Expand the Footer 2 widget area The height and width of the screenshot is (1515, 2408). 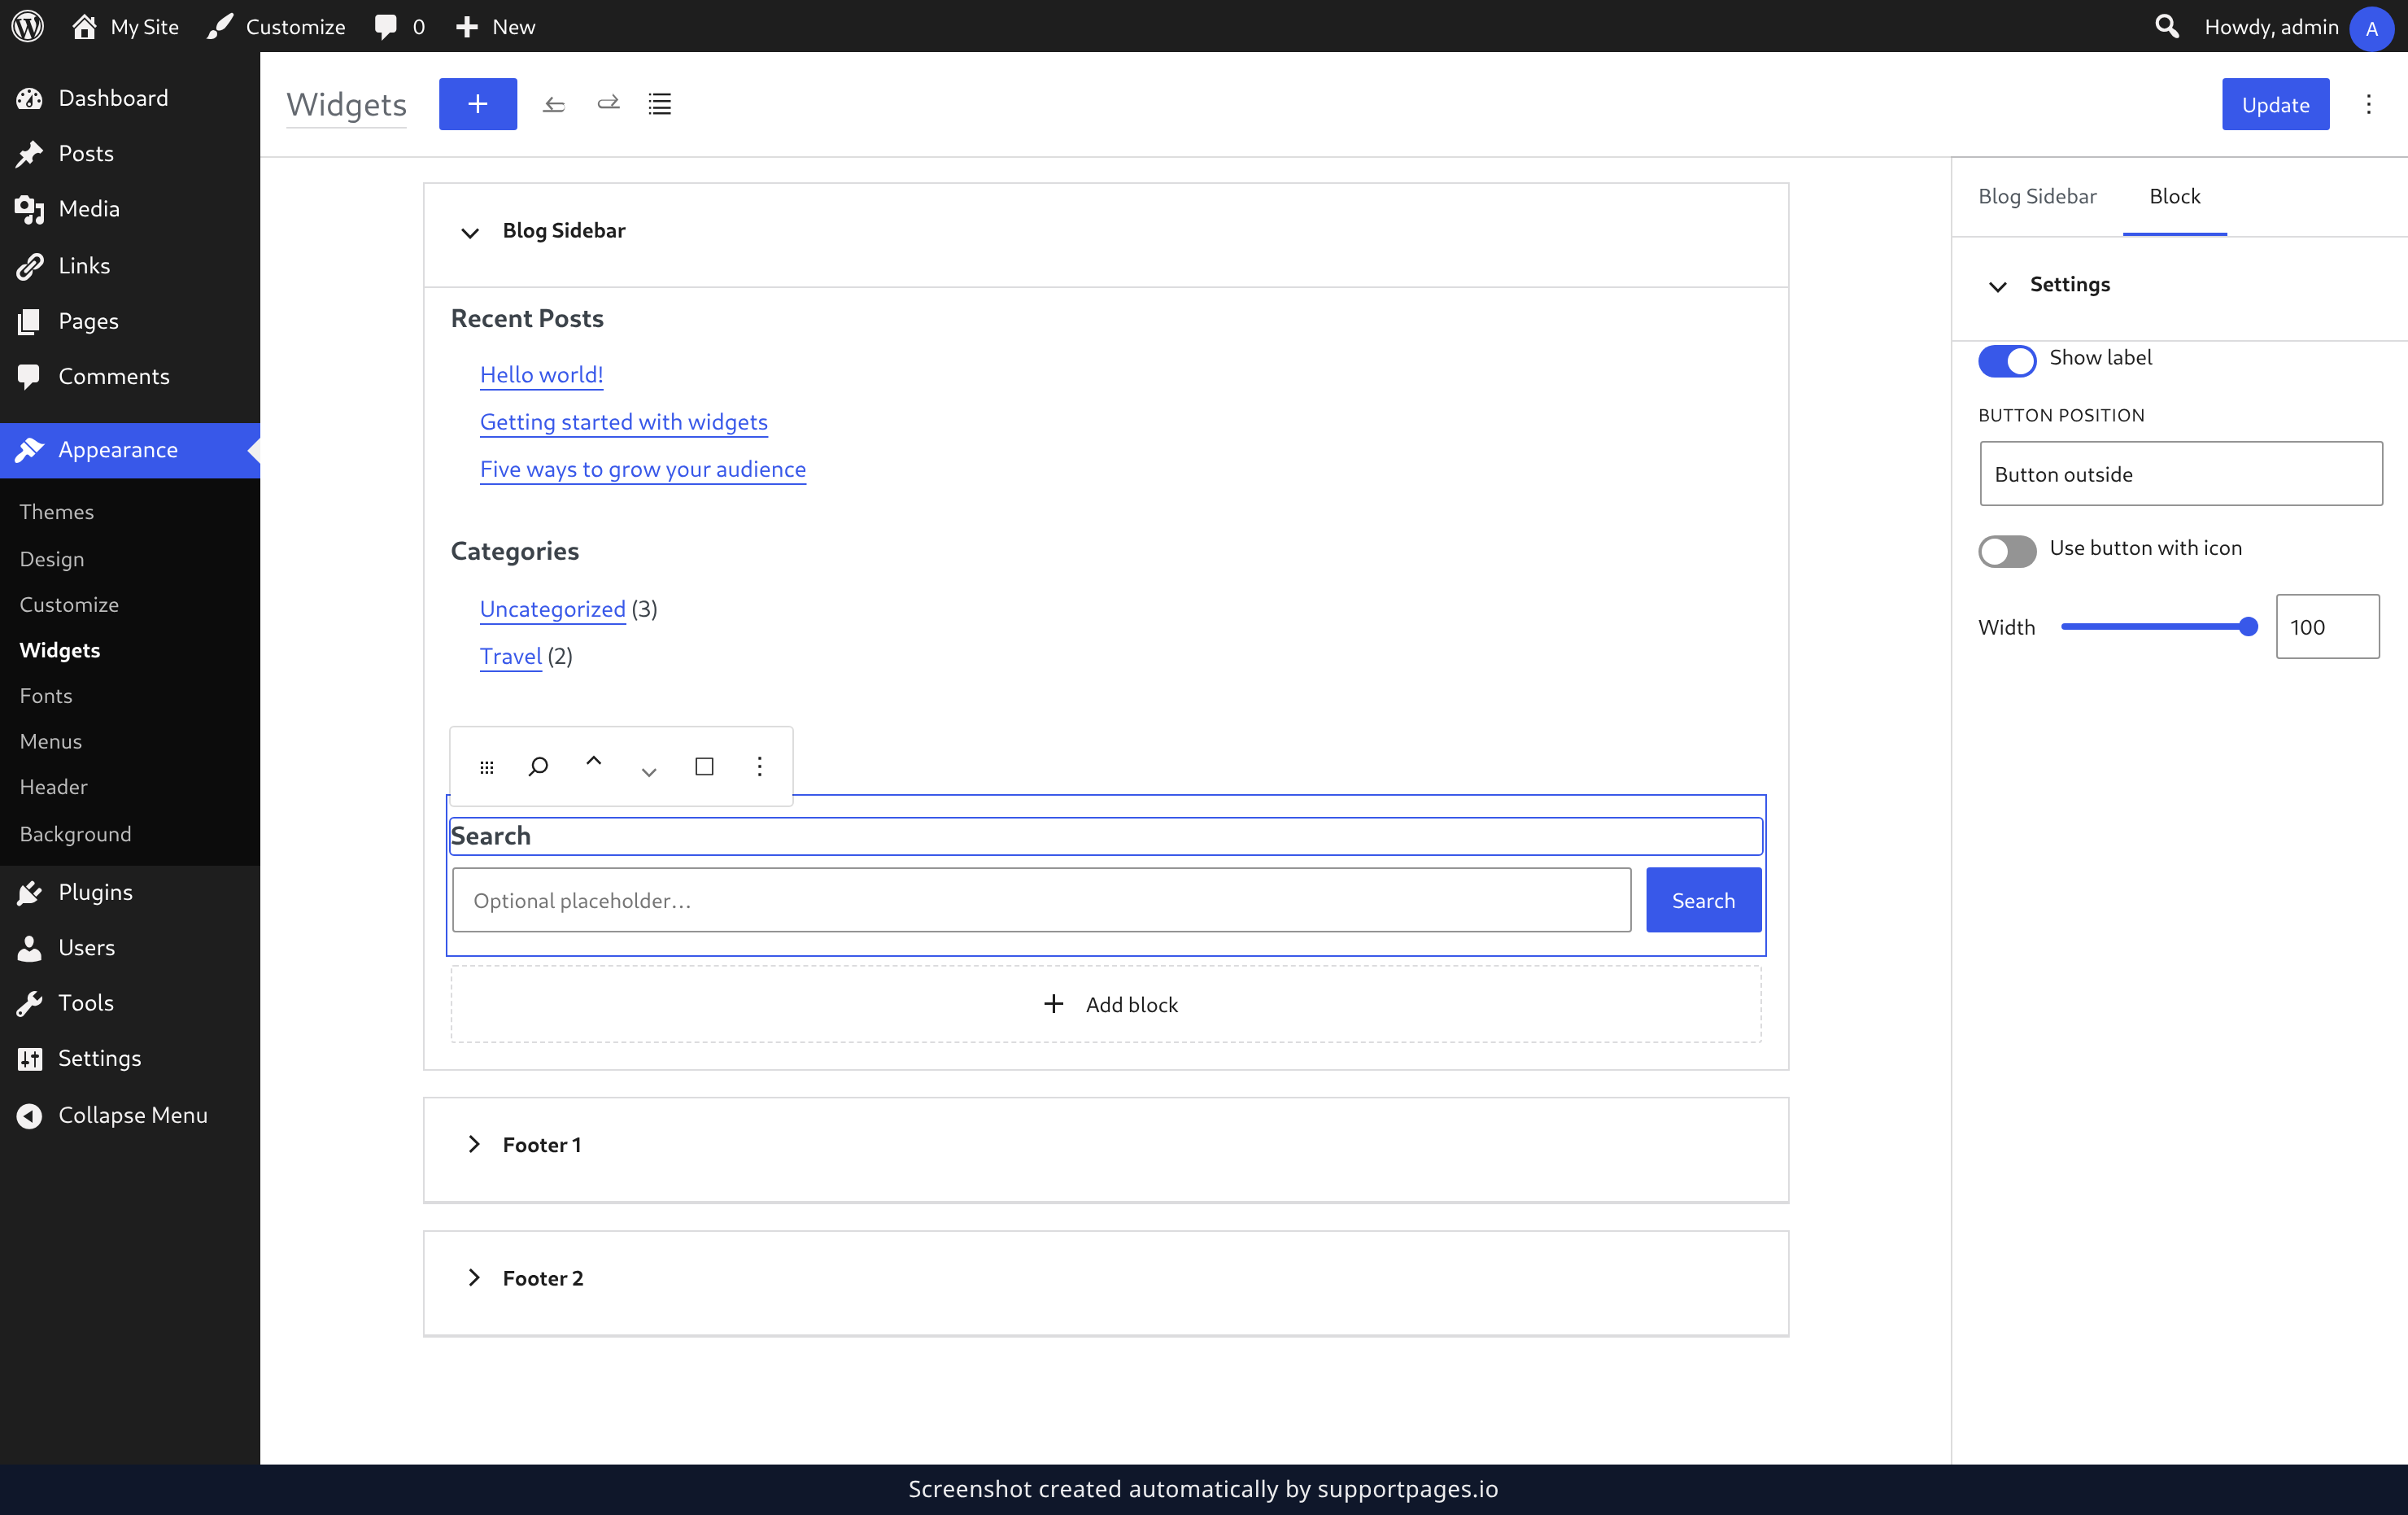click(x=474, y=1277)
